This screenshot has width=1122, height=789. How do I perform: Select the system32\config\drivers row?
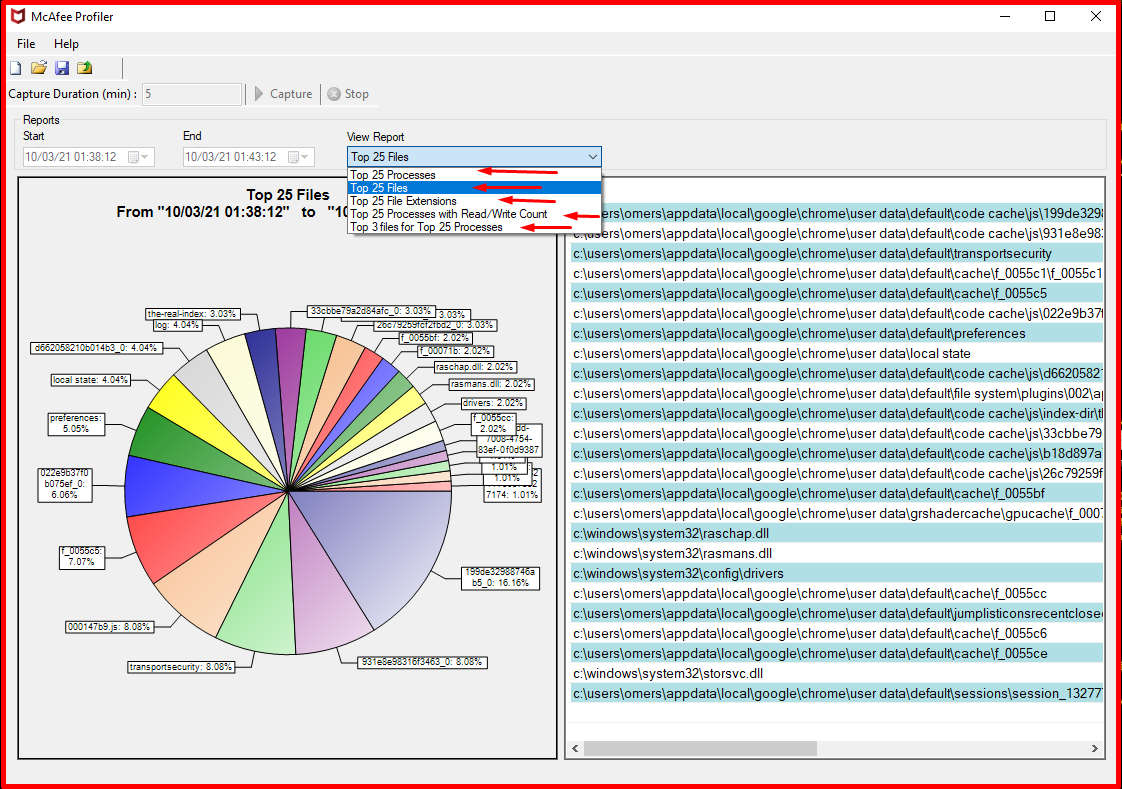point(836,574)
